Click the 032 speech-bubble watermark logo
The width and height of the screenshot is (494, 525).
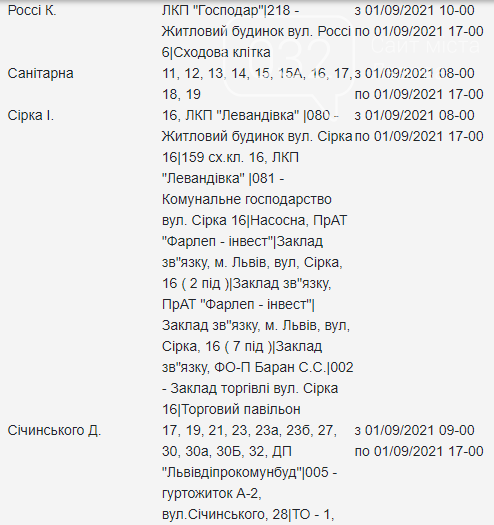click(289, 64)
